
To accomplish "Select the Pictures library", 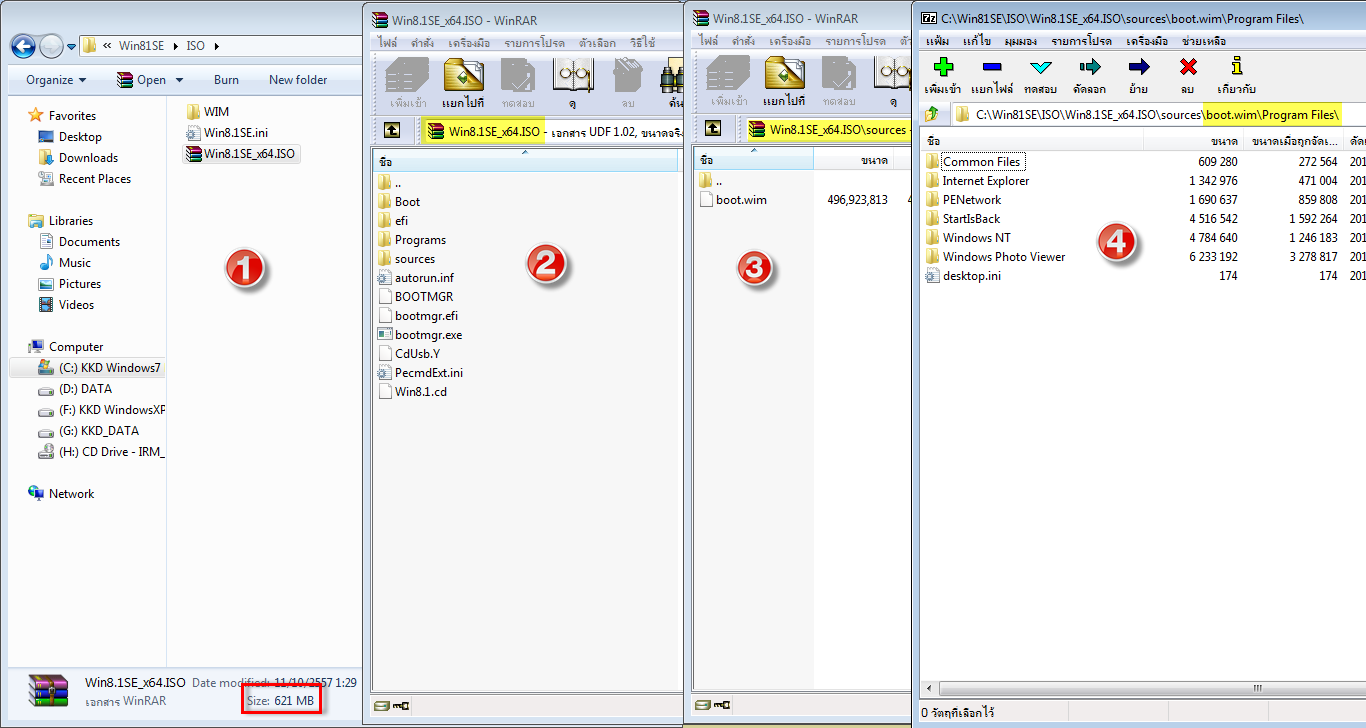I will point(80,283).
